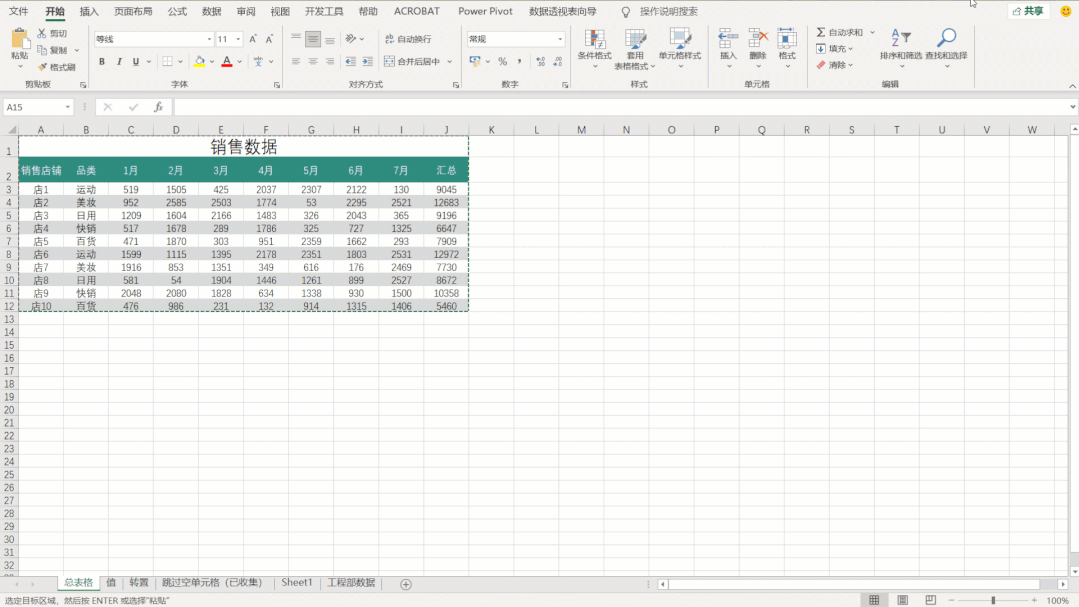Expand the Name Box dropdown arrow
1079x607 pixels.
point(67,107)
